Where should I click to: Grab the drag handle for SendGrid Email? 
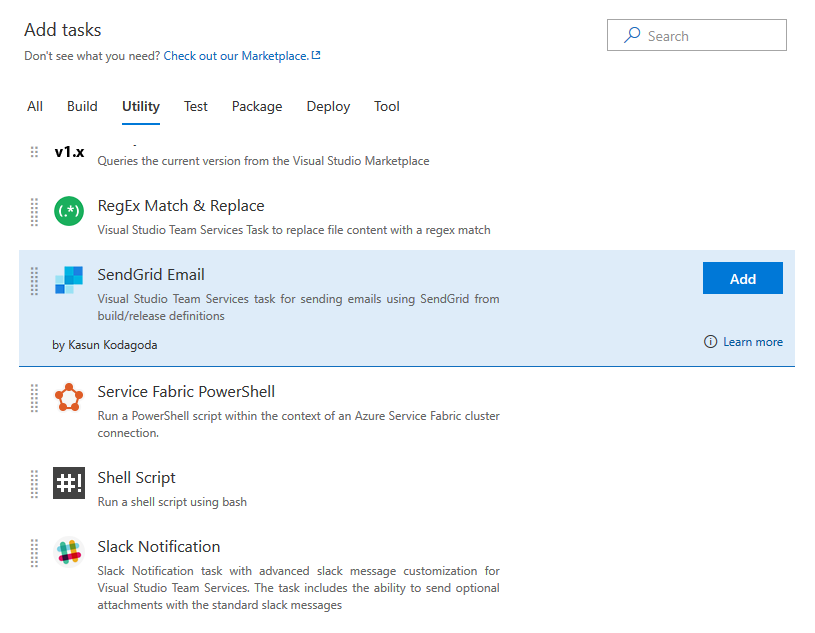[34, 281]
